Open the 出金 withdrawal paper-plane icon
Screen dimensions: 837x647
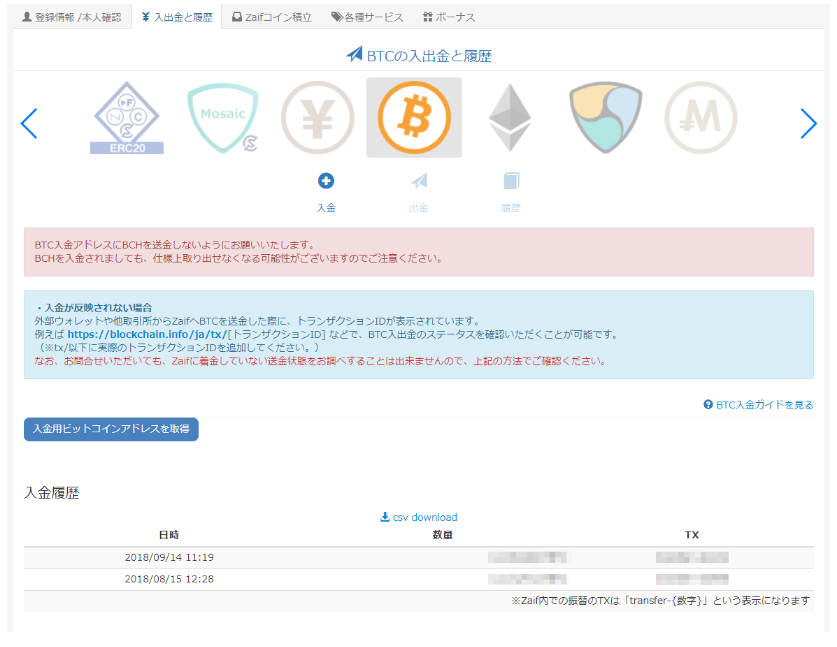pos(418,181)
